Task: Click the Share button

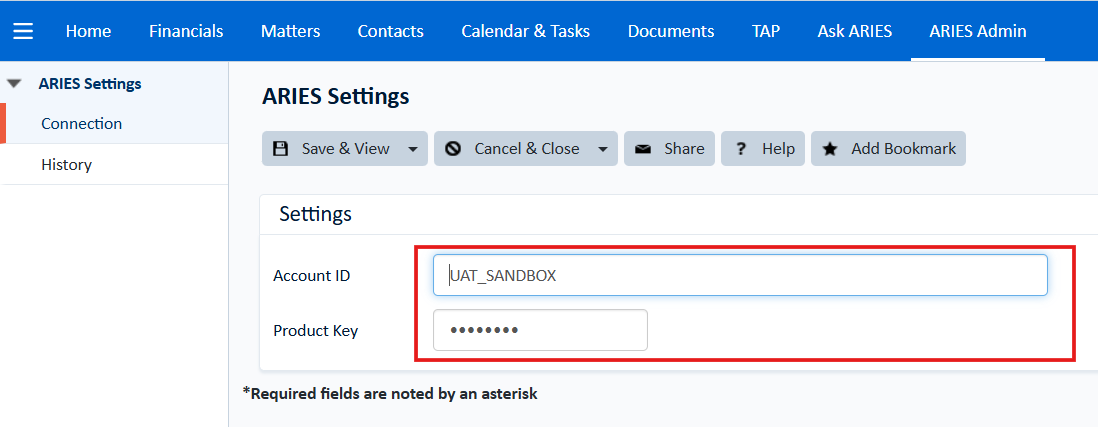Action: [x=669, y=148]
